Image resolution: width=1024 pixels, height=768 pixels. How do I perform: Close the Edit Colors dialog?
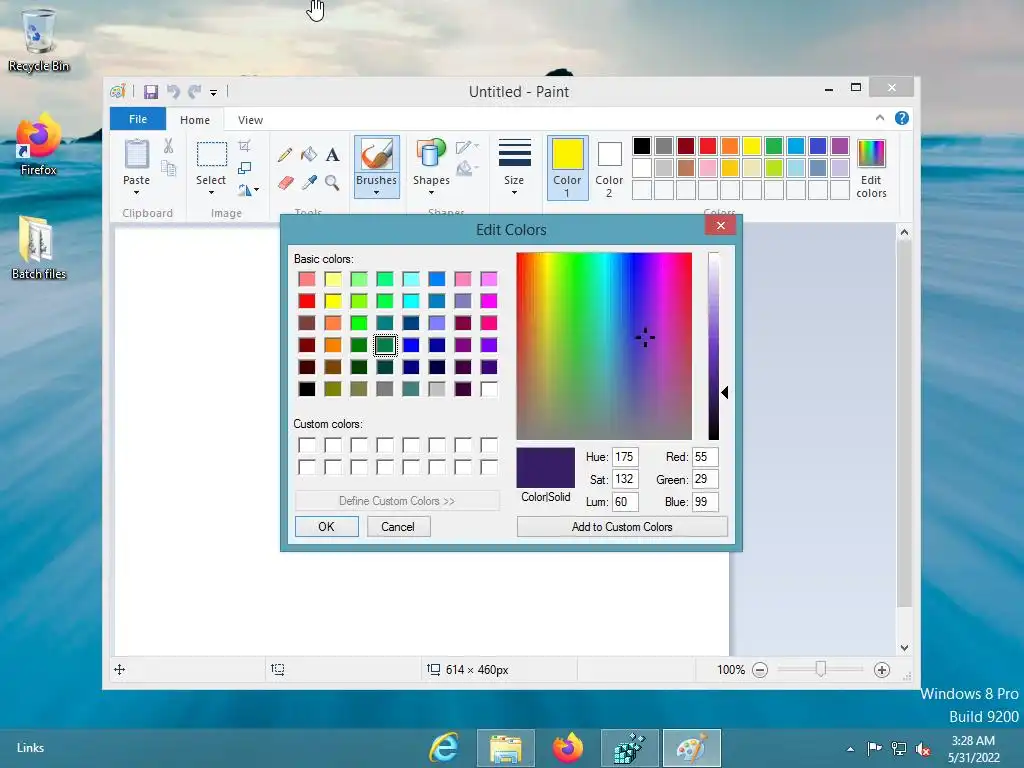pos(720,226)
